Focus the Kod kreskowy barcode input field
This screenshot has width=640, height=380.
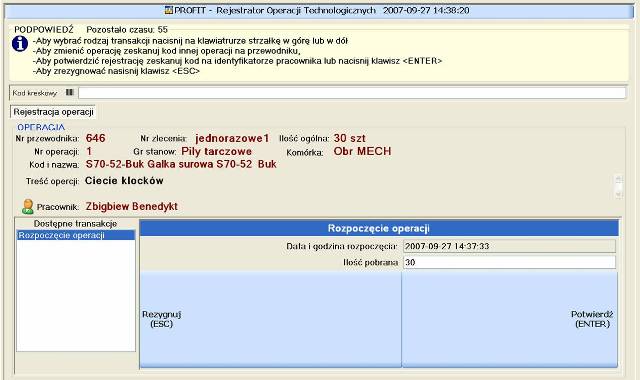(352, 93)
